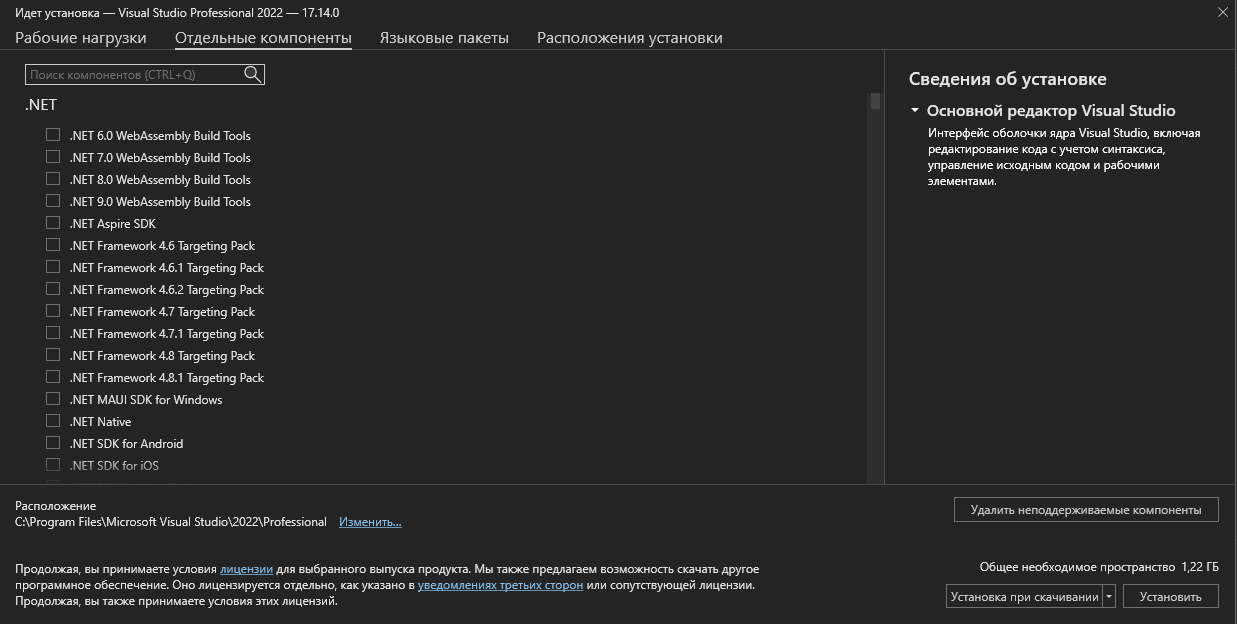The height and width of the screenshot is (624, 1237).
Task: Select .NET MAUI SDK for Windows checkbox
Action: 53,399
